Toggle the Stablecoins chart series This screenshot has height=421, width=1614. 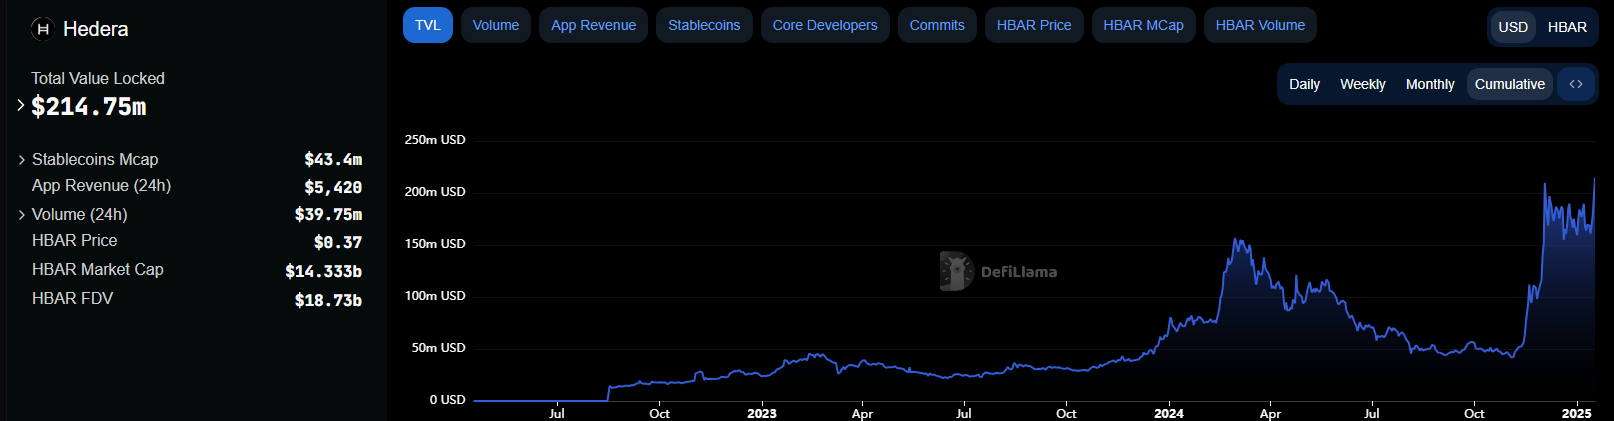[x=704, y=25]
